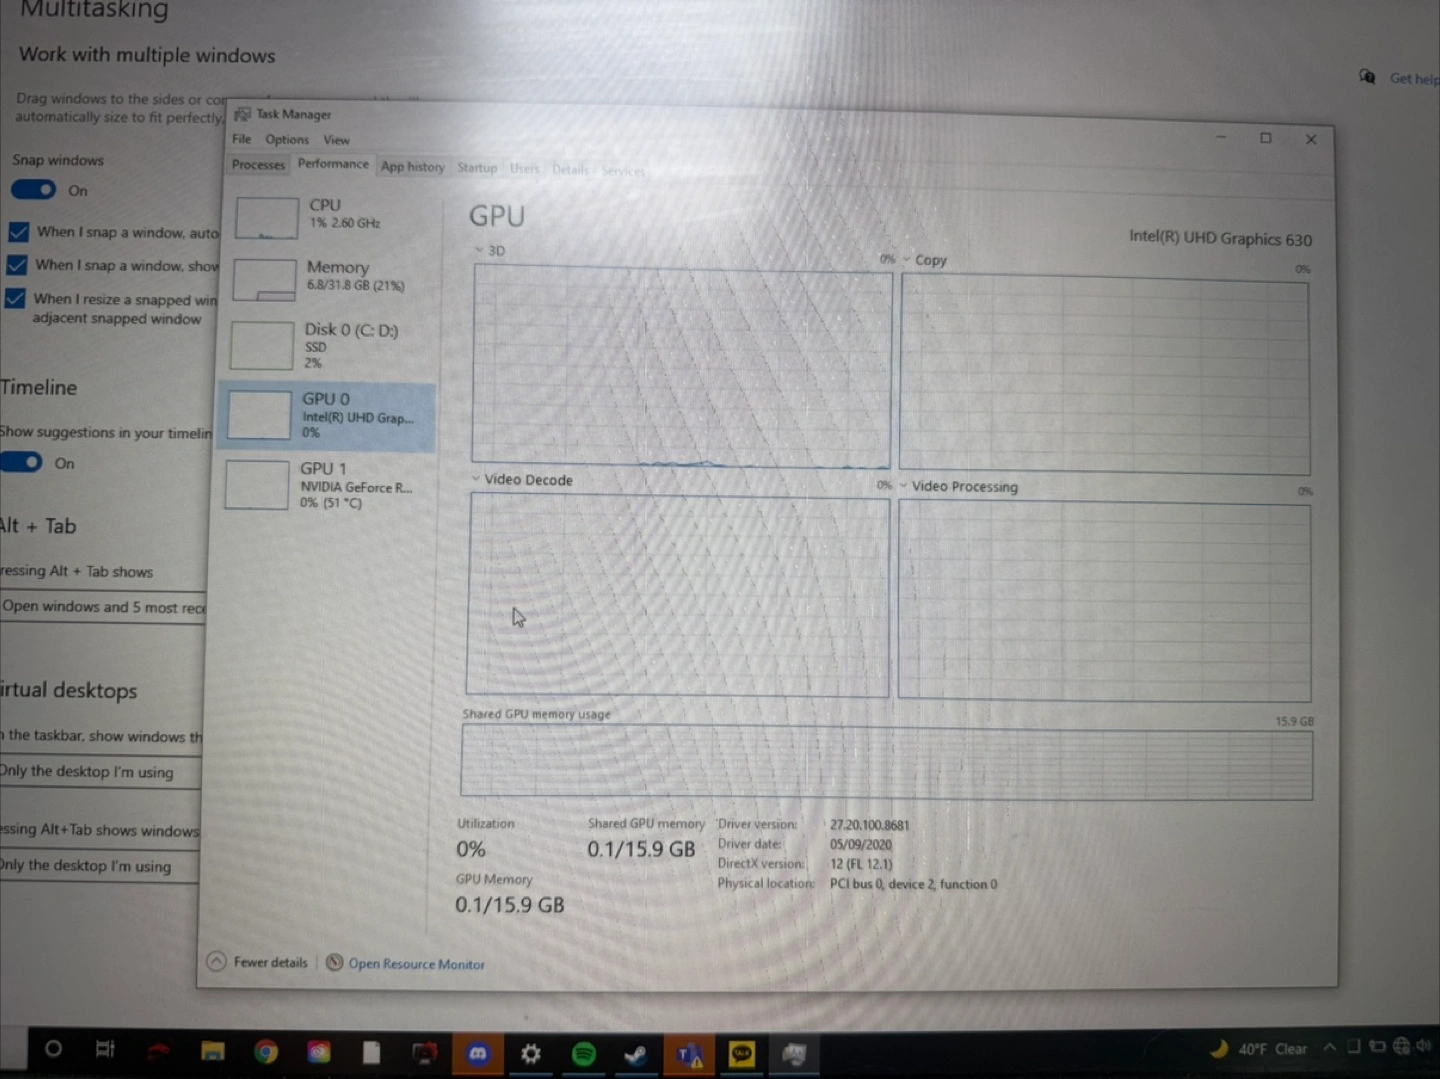Toggle the Snap windows switch

(34, 190)
